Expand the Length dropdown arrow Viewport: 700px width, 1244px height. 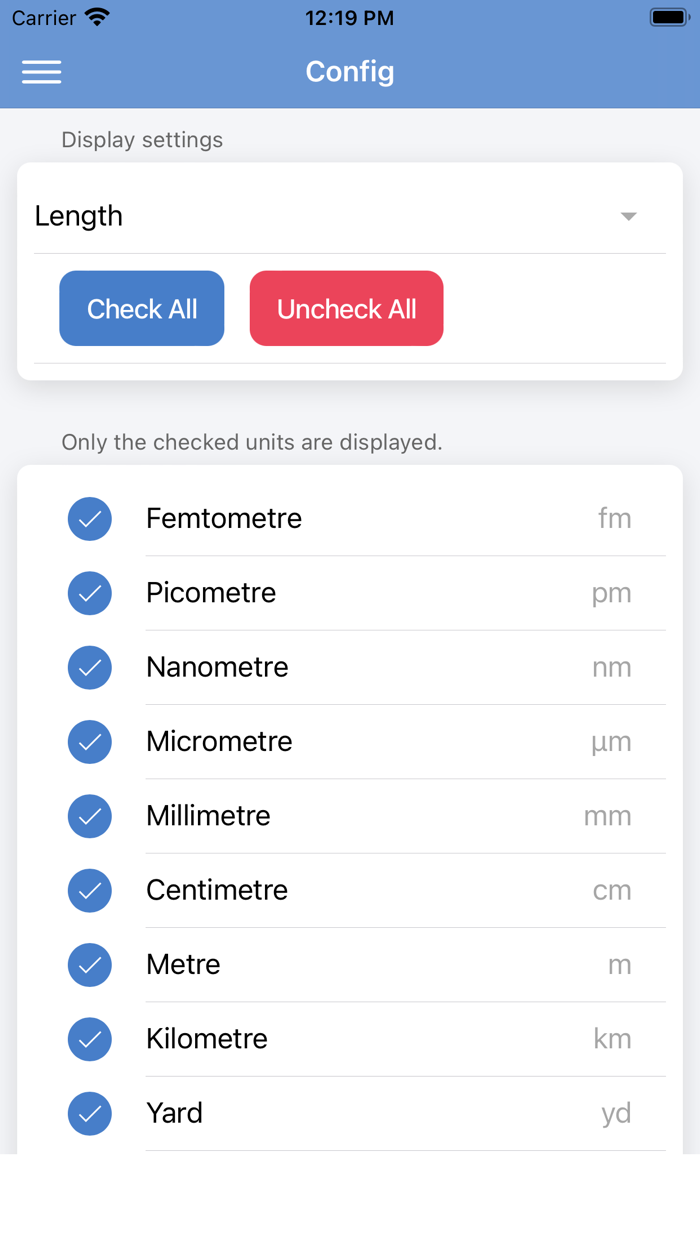tap(628, 216)
